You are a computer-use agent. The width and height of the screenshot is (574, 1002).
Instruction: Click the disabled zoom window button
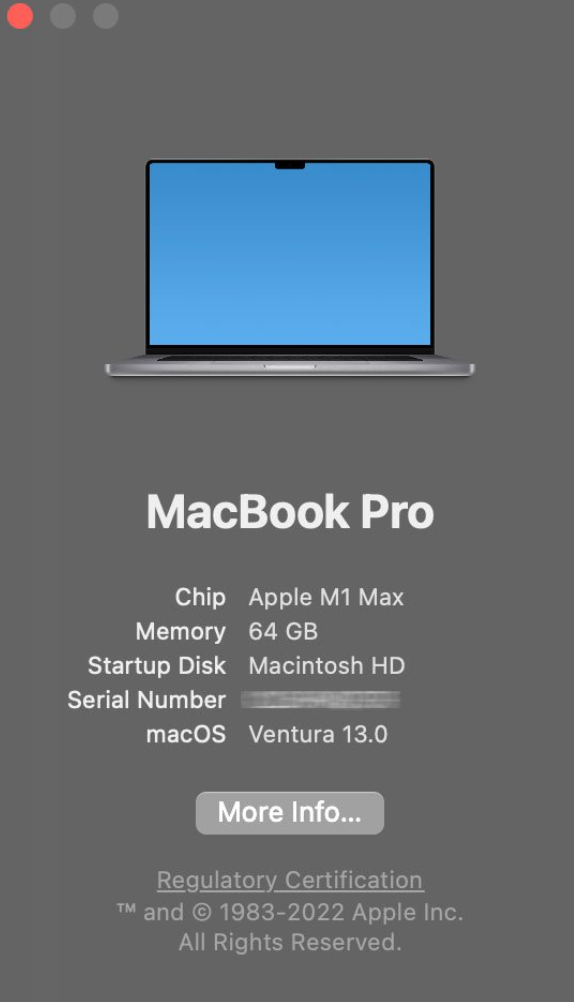click(x=105, y=15)
